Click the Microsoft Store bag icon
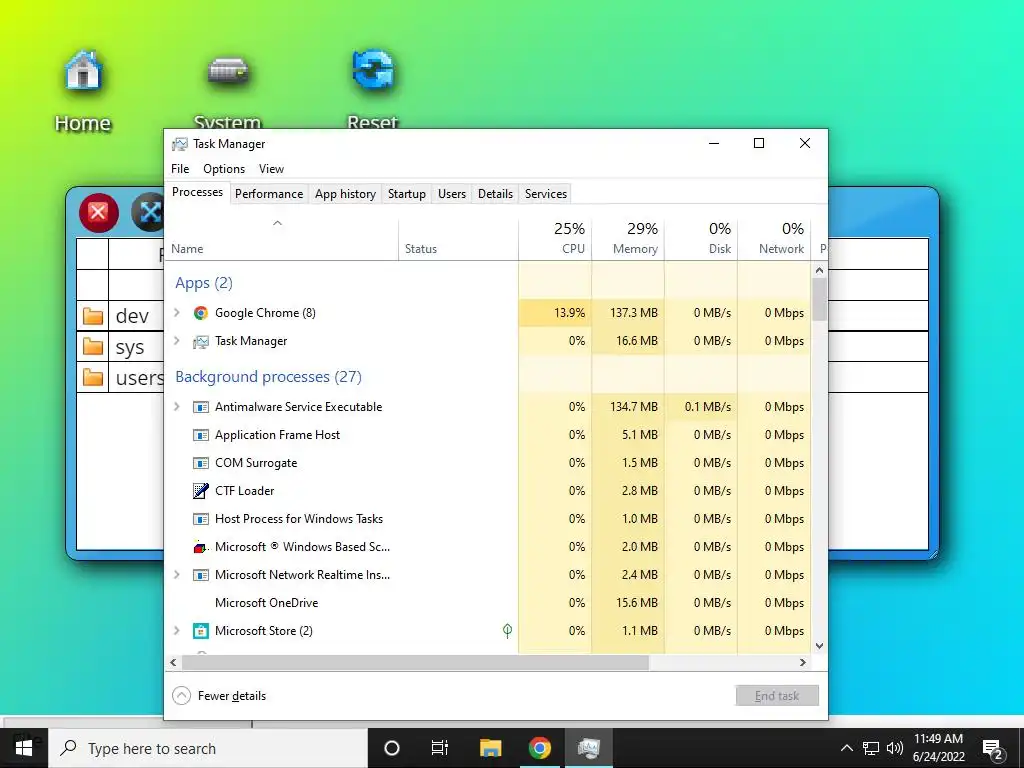This screenshot has width=1024, height=768. 200,631
